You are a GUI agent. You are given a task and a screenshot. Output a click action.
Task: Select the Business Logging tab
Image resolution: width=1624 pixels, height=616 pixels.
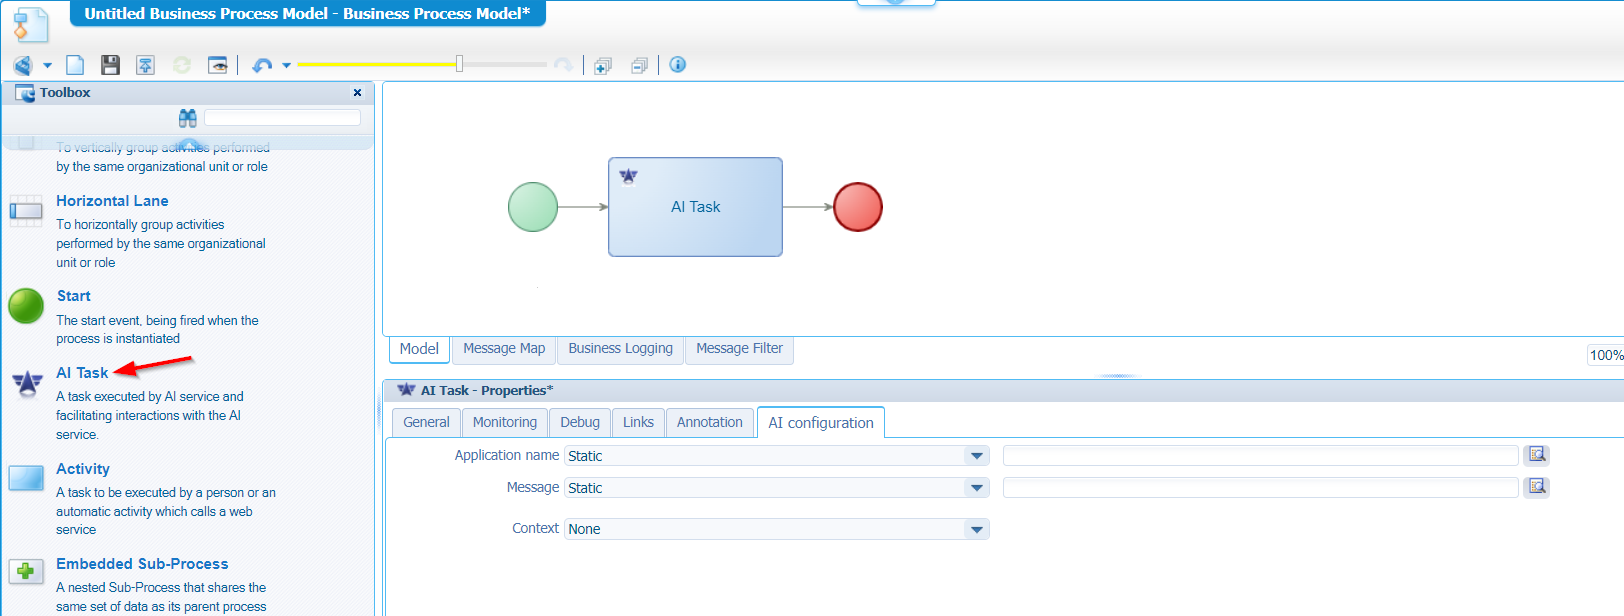pyautogui.click(x=620, y=349)
